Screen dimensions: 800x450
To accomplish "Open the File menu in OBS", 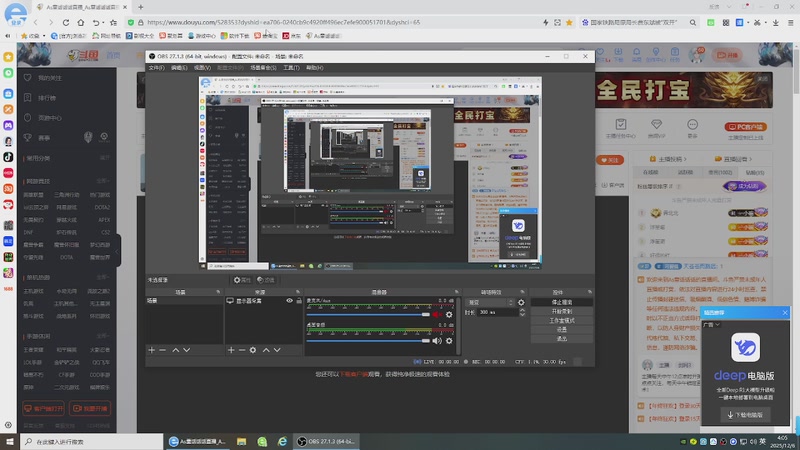I will pos(156,67).
